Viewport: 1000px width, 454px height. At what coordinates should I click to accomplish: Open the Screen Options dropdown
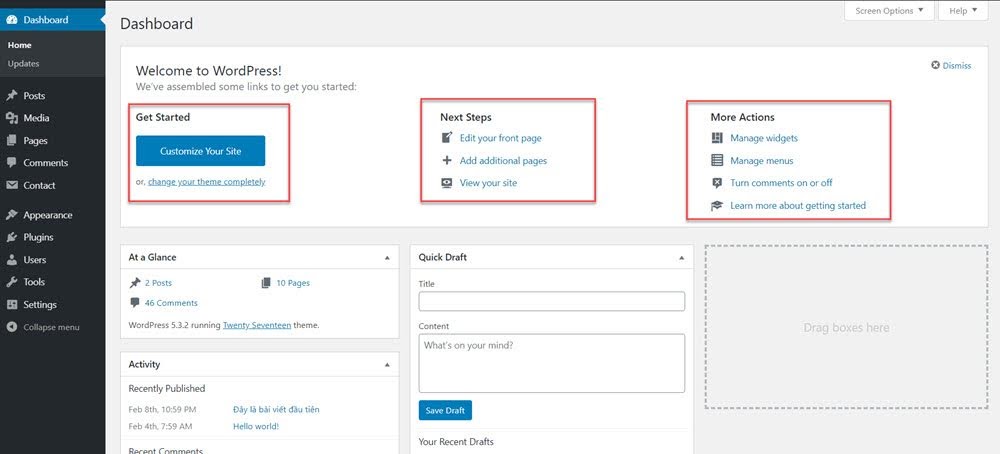[889, 11]
